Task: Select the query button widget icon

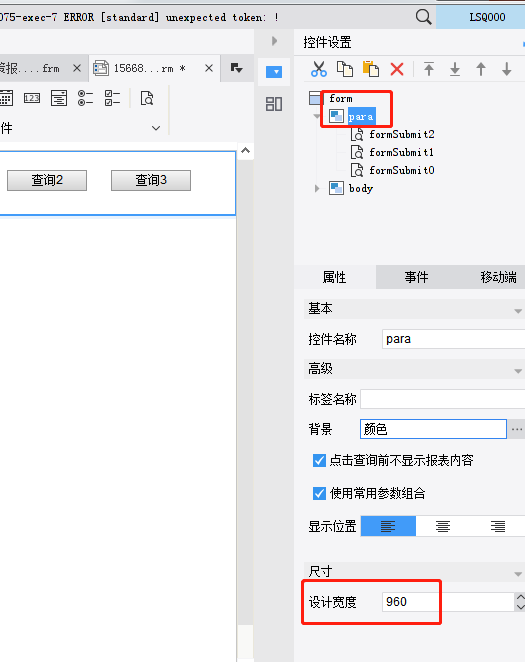Action: [147, 98]
